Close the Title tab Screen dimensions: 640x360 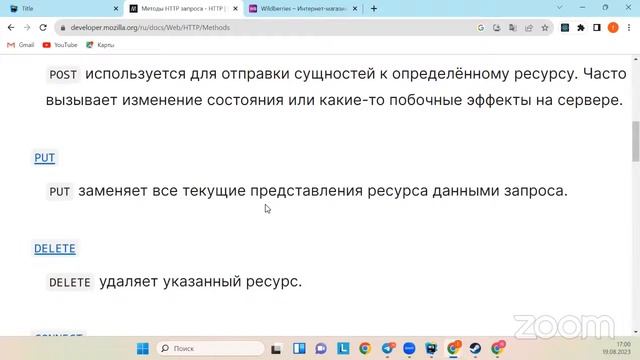[x=116, y=9]
